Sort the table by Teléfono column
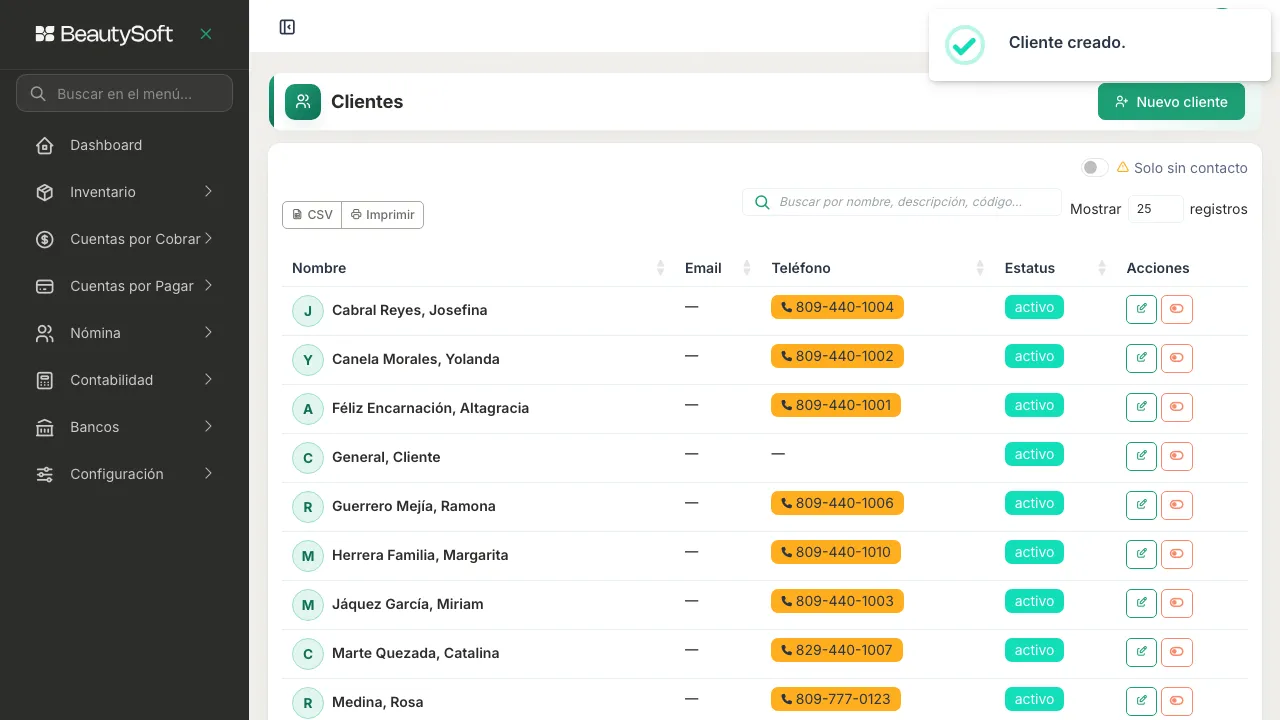Screen dimensions: 1280x720 [878, 268]
